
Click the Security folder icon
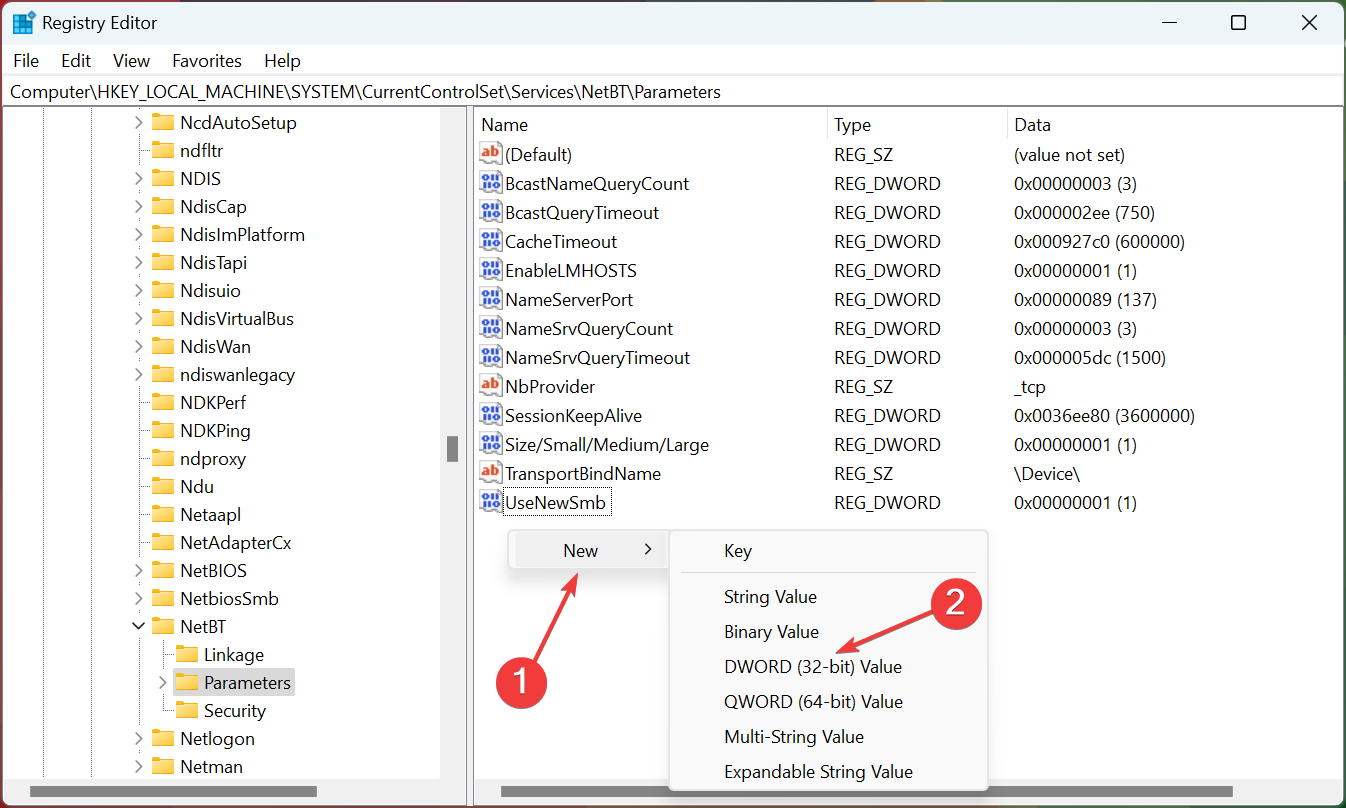click(x=187, y=710)
